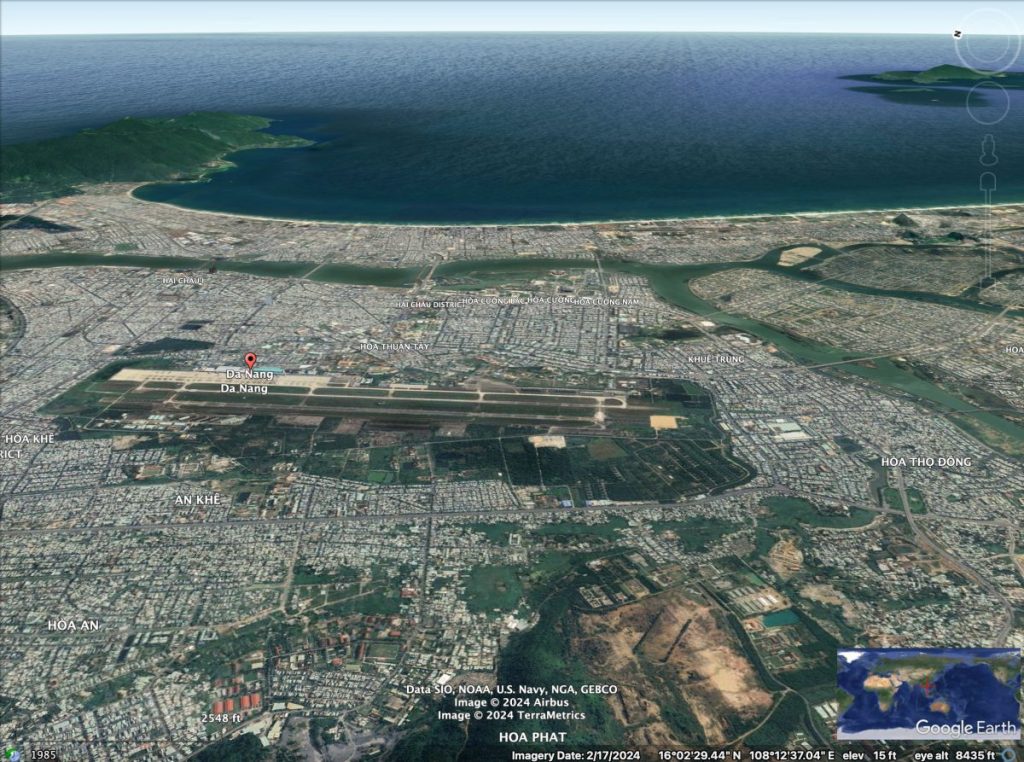
Task: Select the Street View pegman icon
Action: coord(987,150)
